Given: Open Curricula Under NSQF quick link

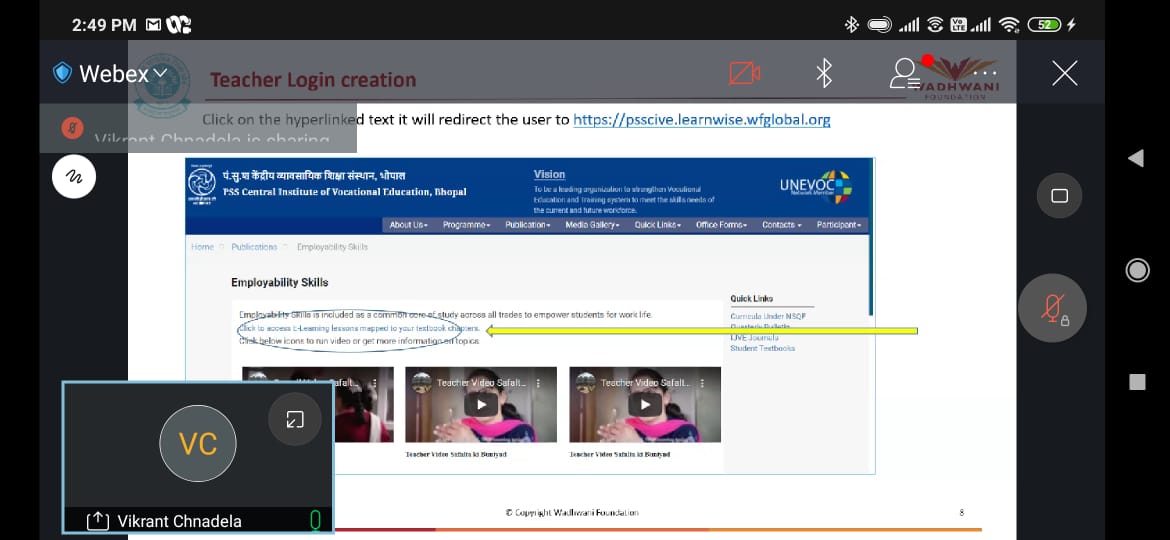Looking at the screenshot, I should tap(768, 316).
